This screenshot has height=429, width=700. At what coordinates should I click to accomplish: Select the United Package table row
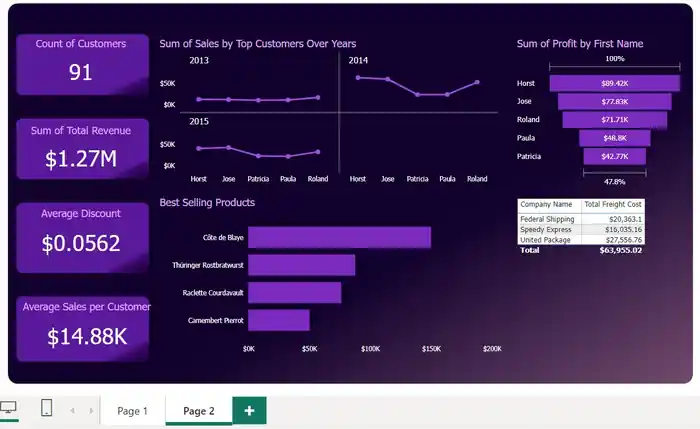coord(581,240)
